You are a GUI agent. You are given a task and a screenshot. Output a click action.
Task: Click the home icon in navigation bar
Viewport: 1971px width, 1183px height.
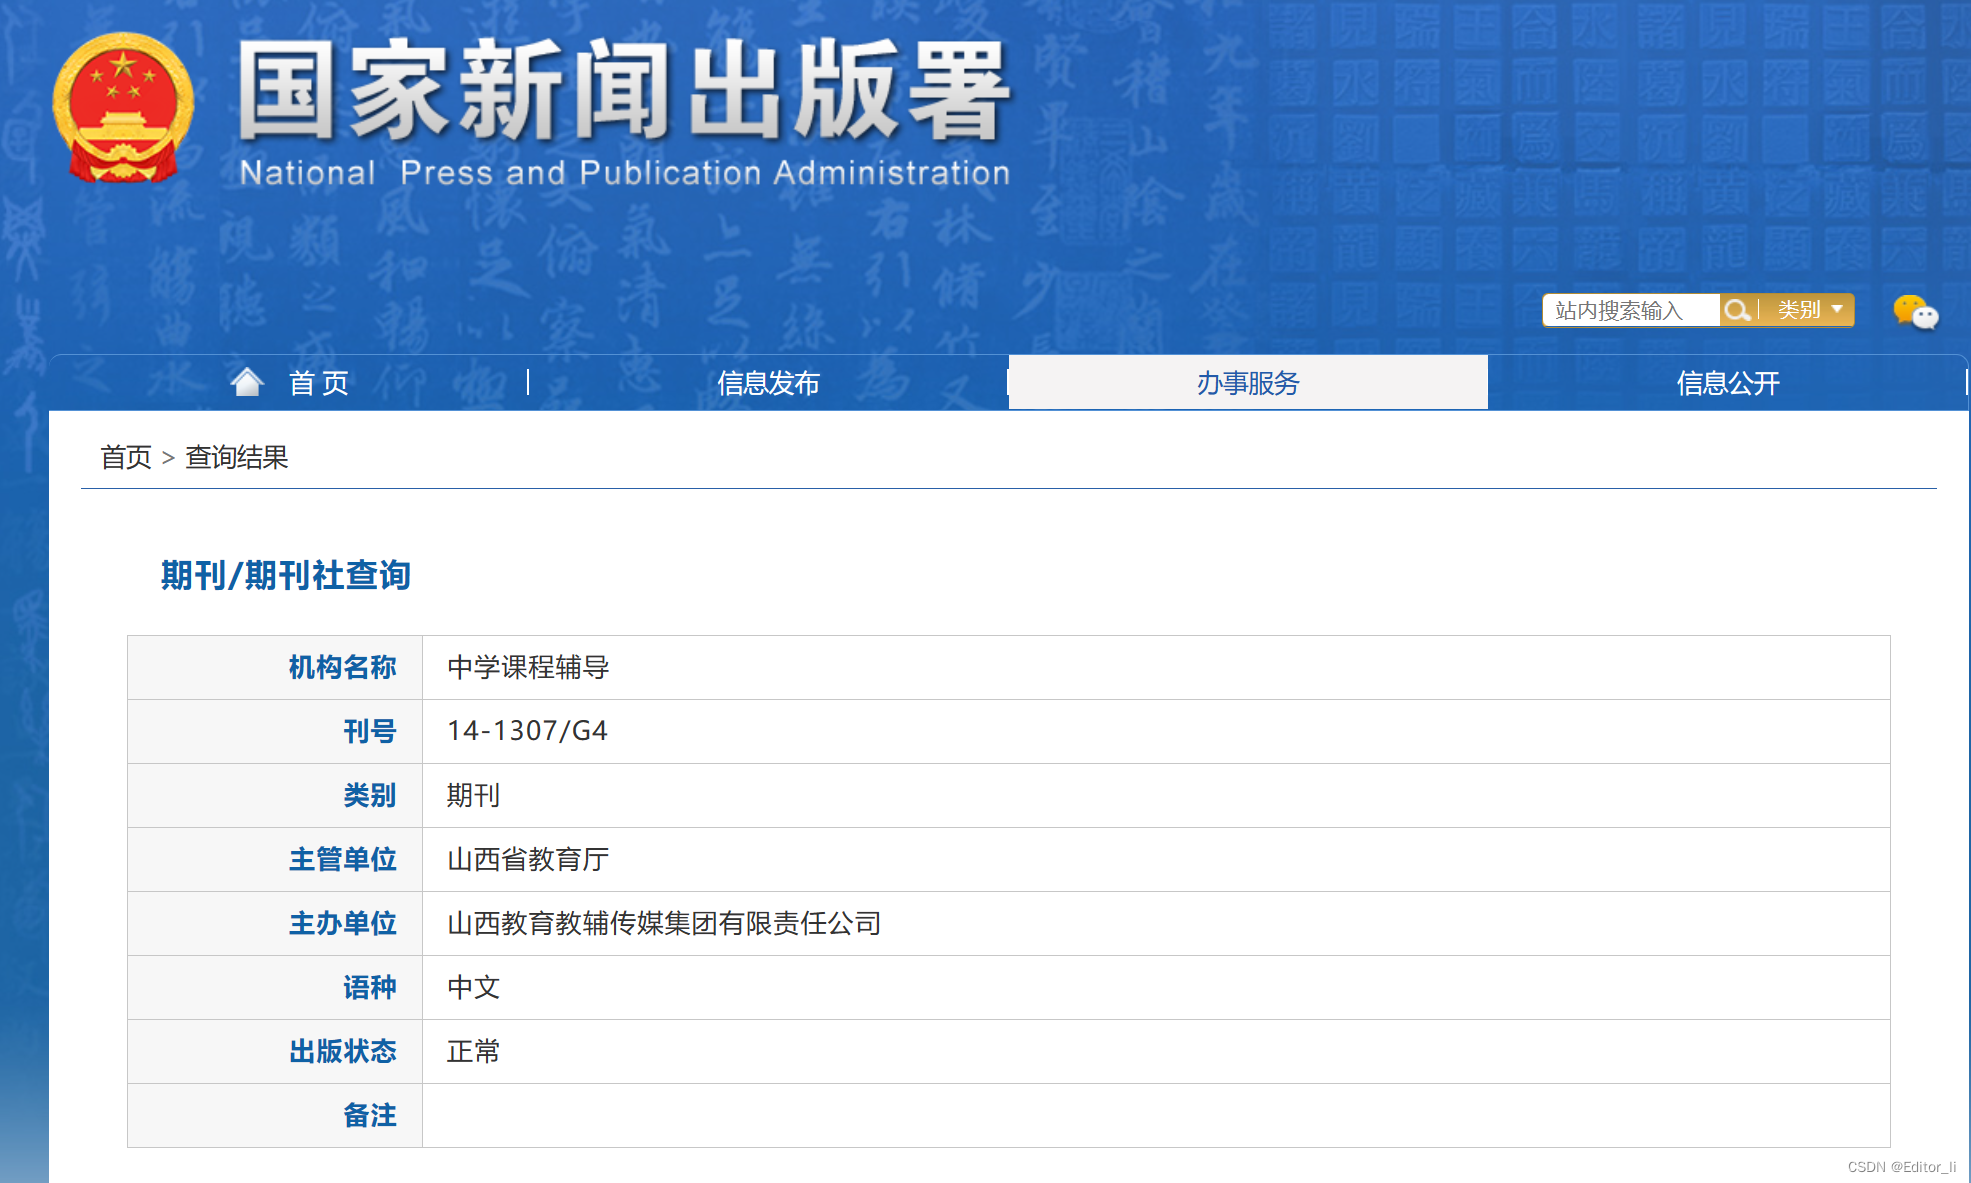point(247,382)
